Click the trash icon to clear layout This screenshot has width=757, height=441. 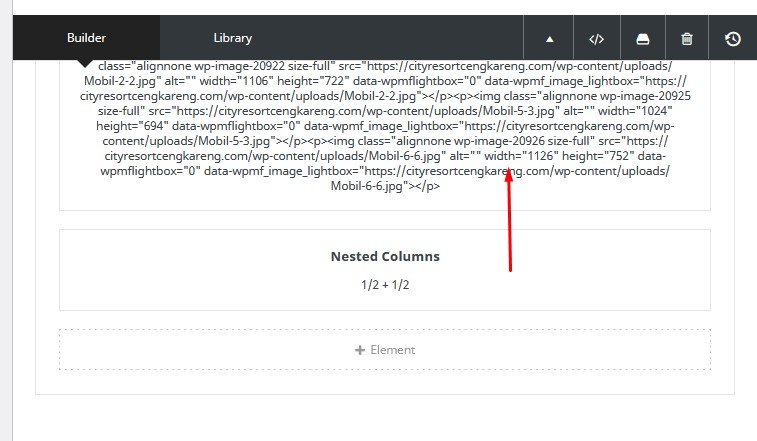(687, 39)
